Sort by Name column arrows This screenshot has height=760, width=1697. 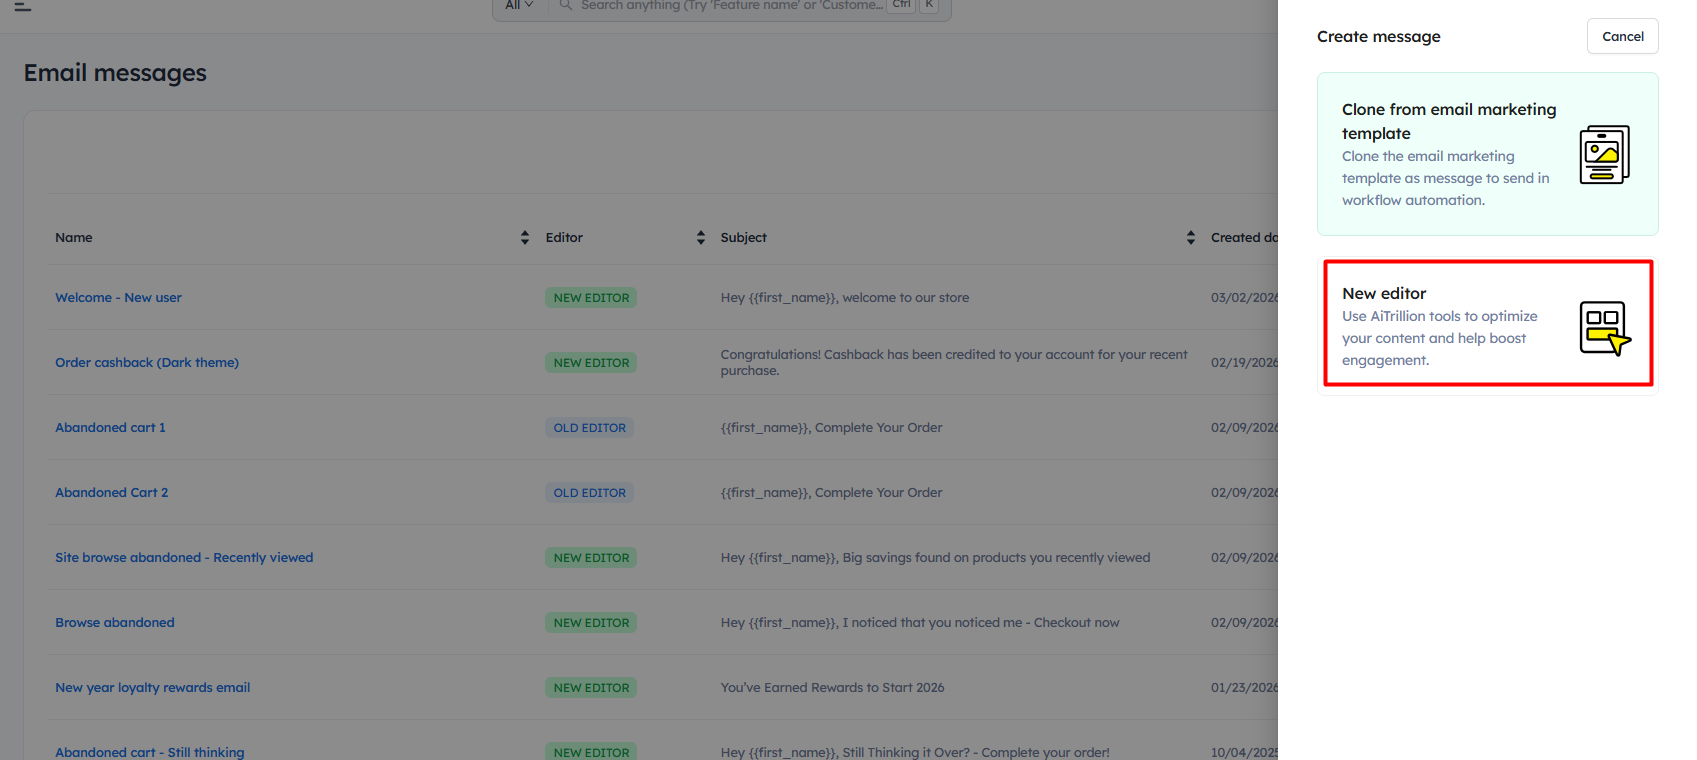coord(525,238)
